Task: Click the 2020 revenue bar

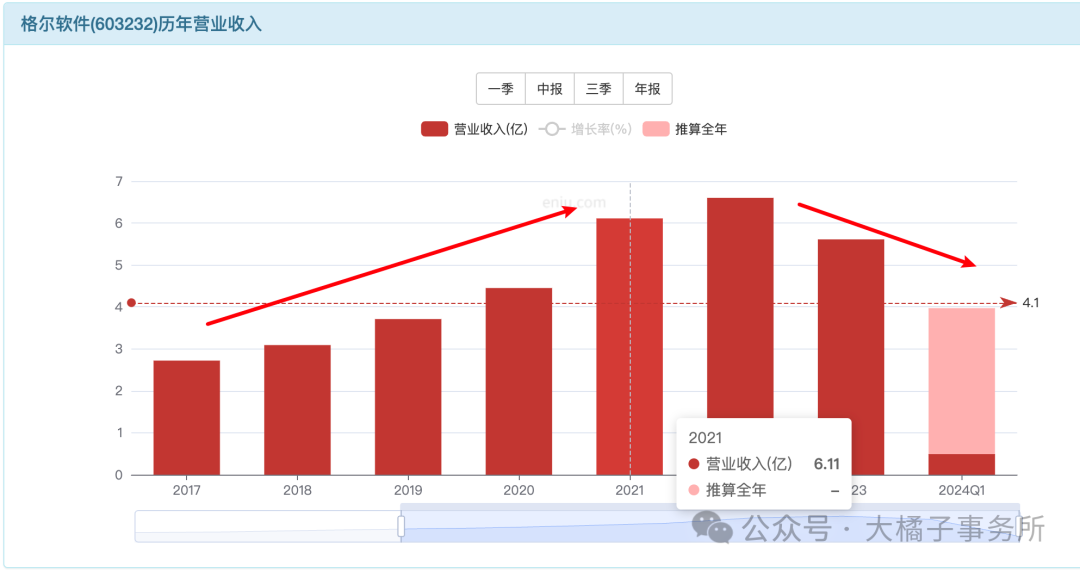Action: coord(519,381)
